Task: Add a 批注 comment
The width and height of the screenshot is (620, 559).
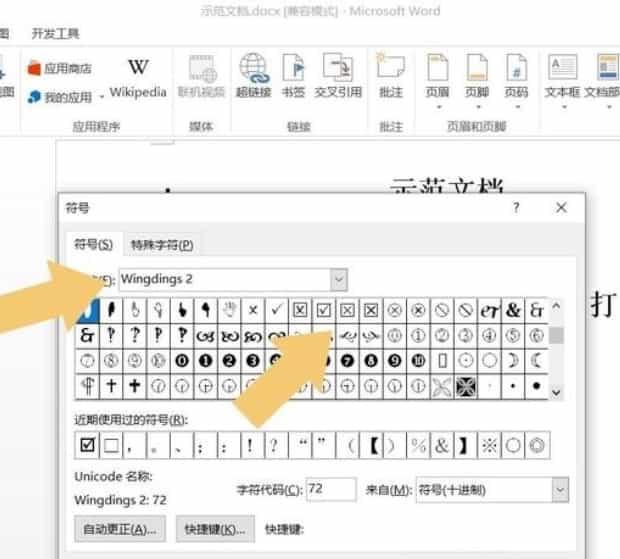Action: [391, 77]
